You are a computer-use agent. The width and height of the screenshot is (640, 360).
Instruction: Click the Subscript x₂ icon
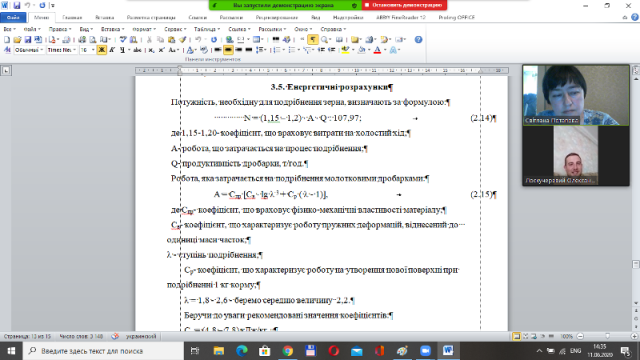(x=151, y=50)
